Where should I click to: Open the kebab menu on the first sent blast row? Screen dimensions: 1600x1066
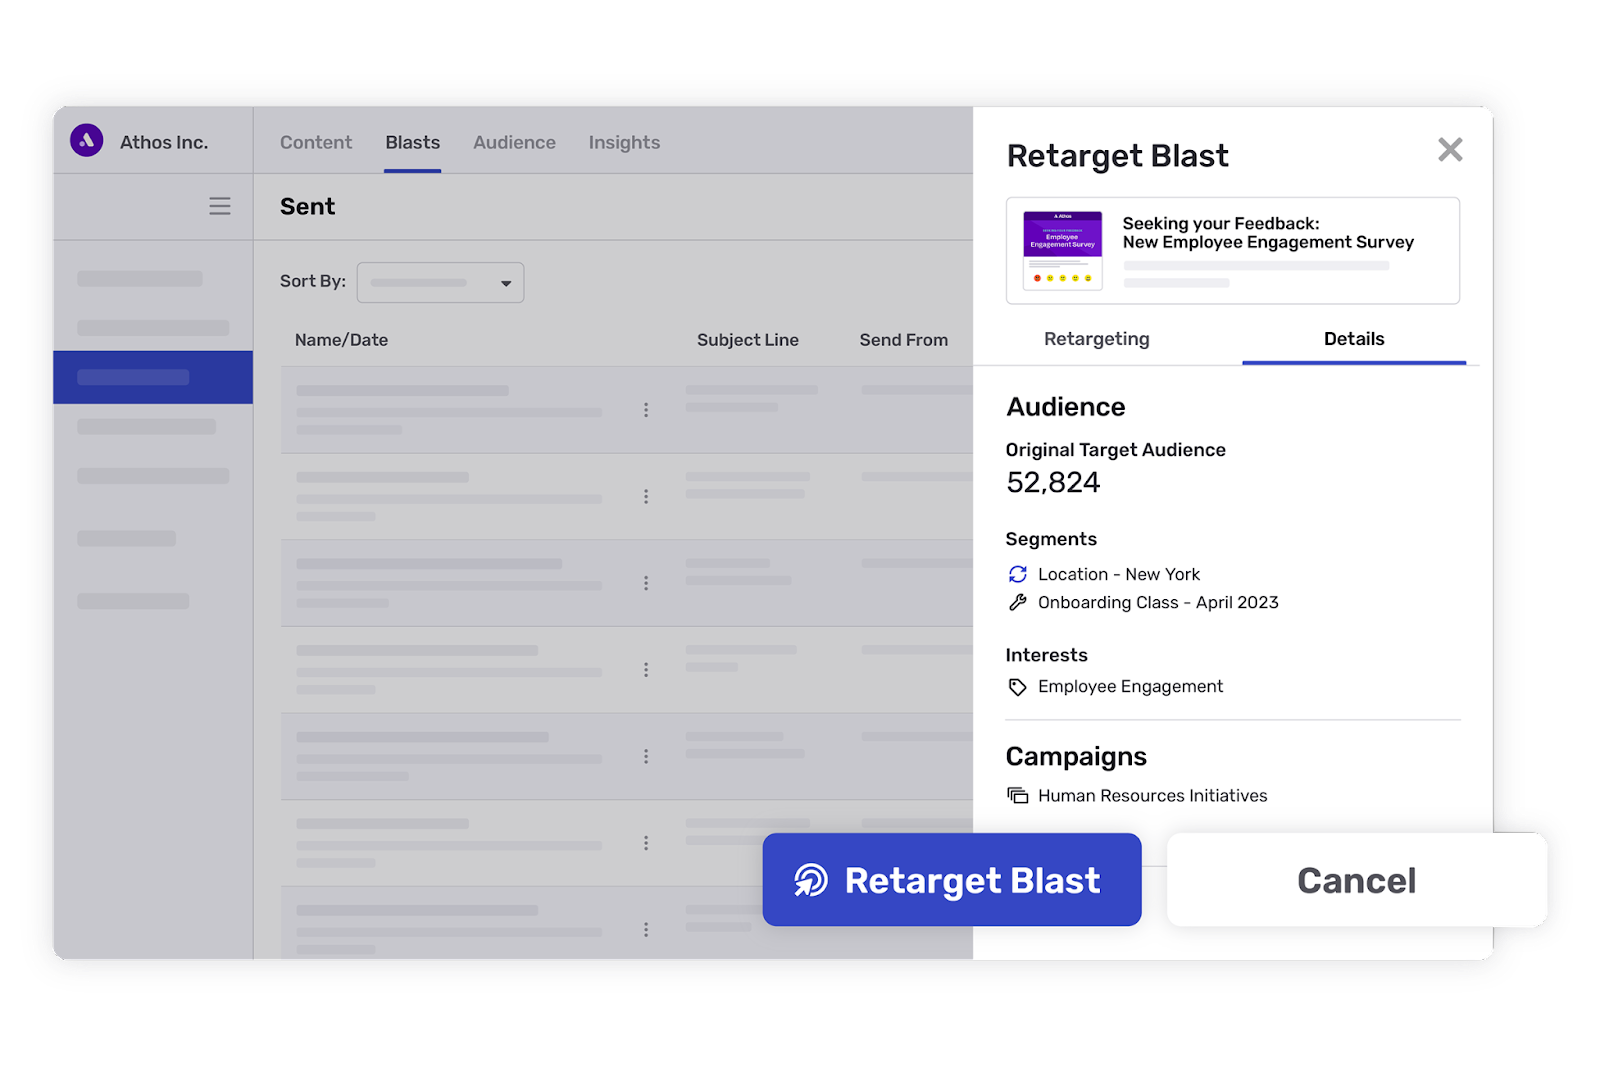click(646, 410)
